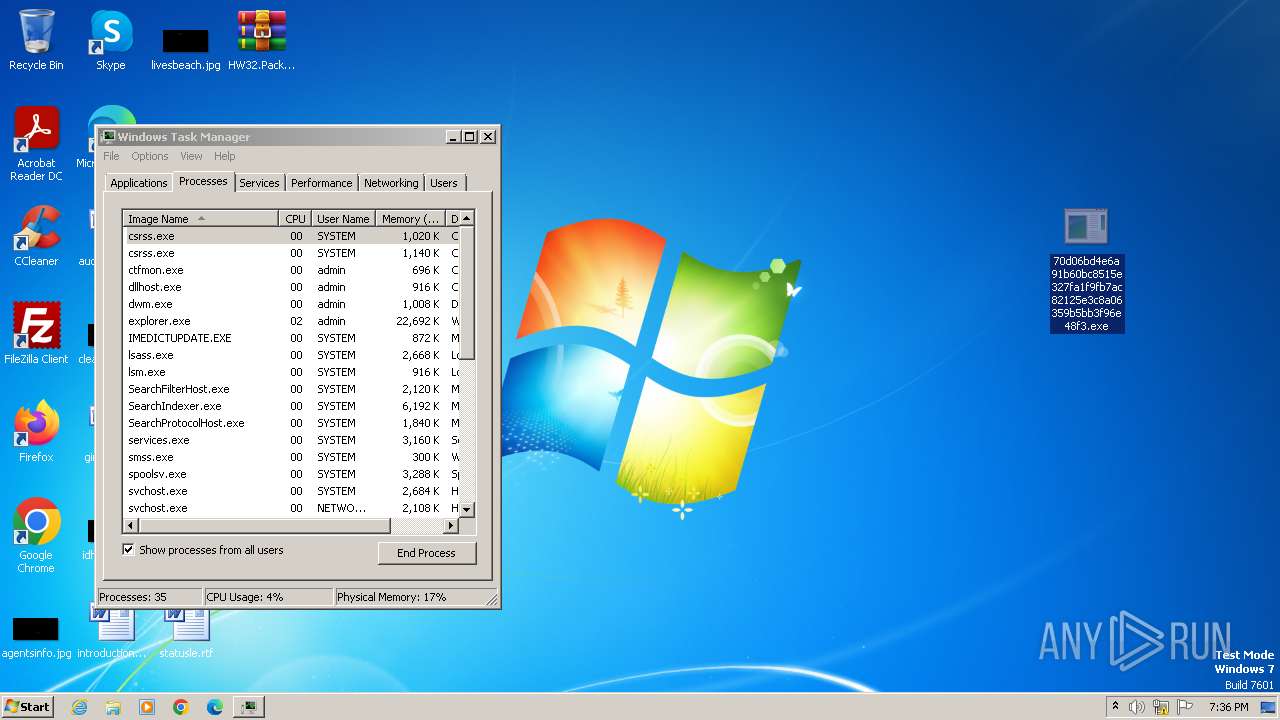
Task: Select the SearchProtocolHost.exe process row
Action: pyautogui.click(x=291, y=423)
